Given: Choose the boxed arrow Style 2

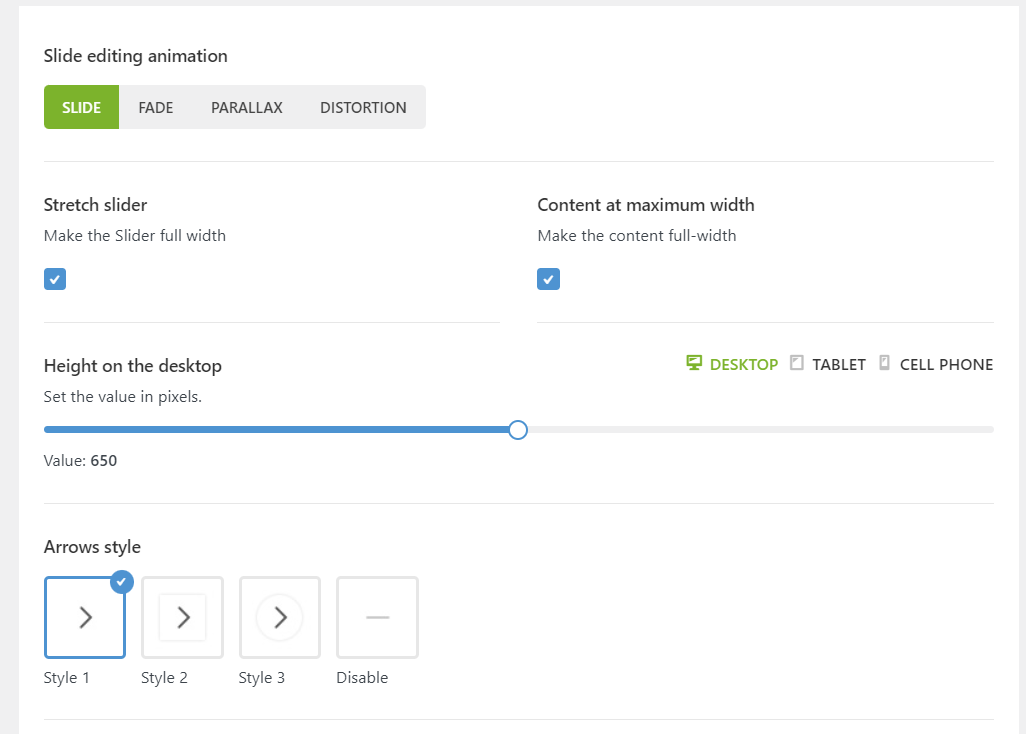Looking at the screenshot, I should click(182, 618).
